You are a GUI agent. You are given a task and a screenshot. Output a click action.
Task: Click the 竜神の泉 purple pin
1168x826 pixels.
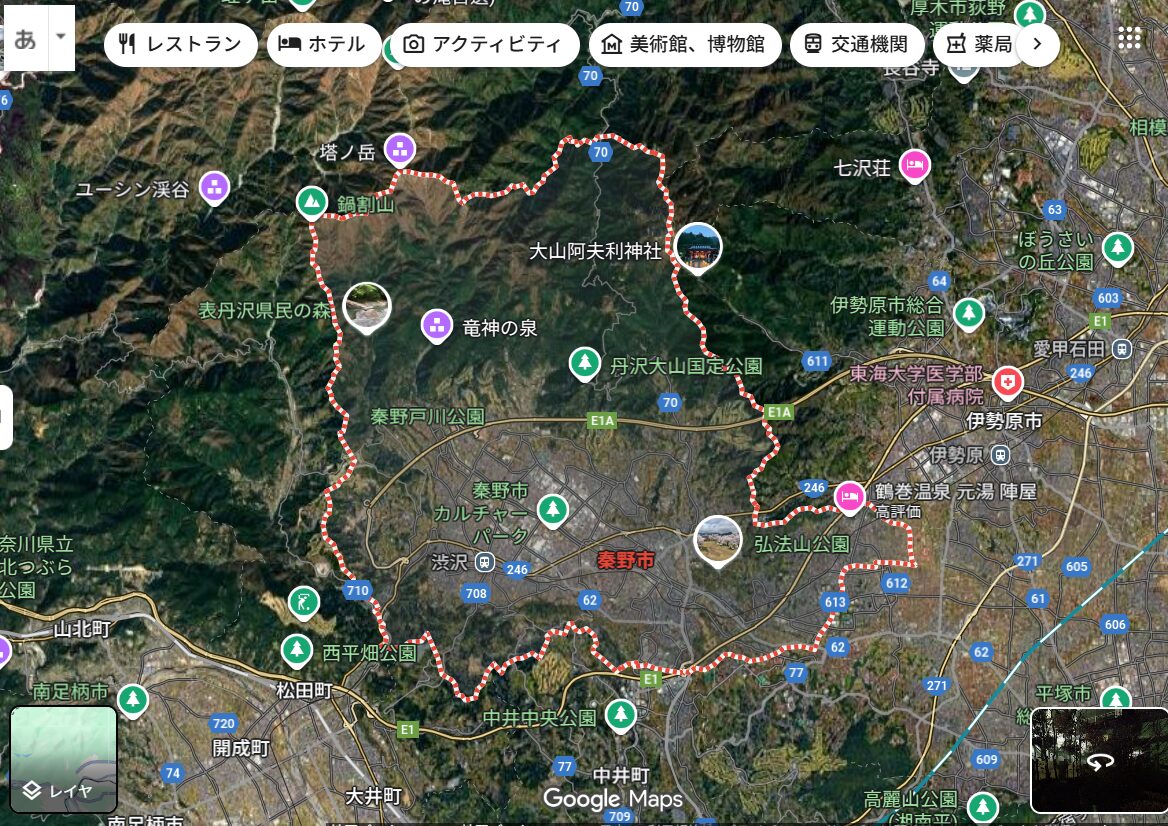pyautogui.click(x=435, y=324)
